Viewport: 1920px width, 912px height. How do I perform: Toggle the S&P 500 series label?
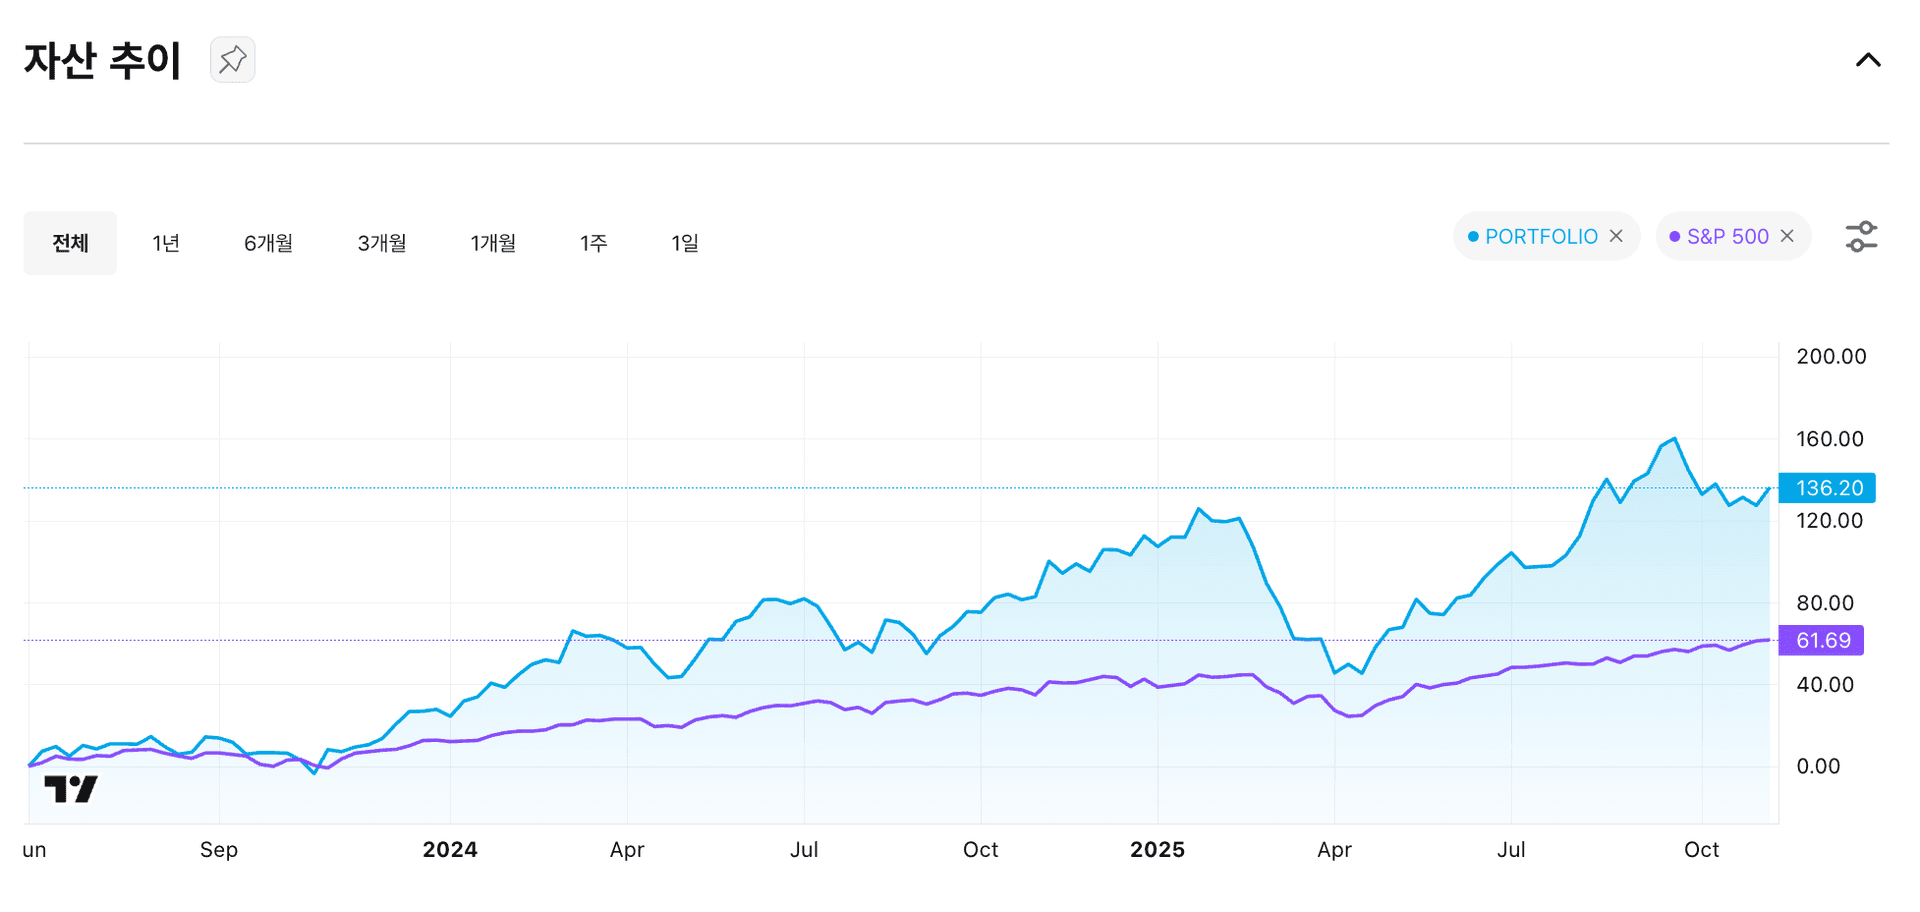tap(1727, 237)
